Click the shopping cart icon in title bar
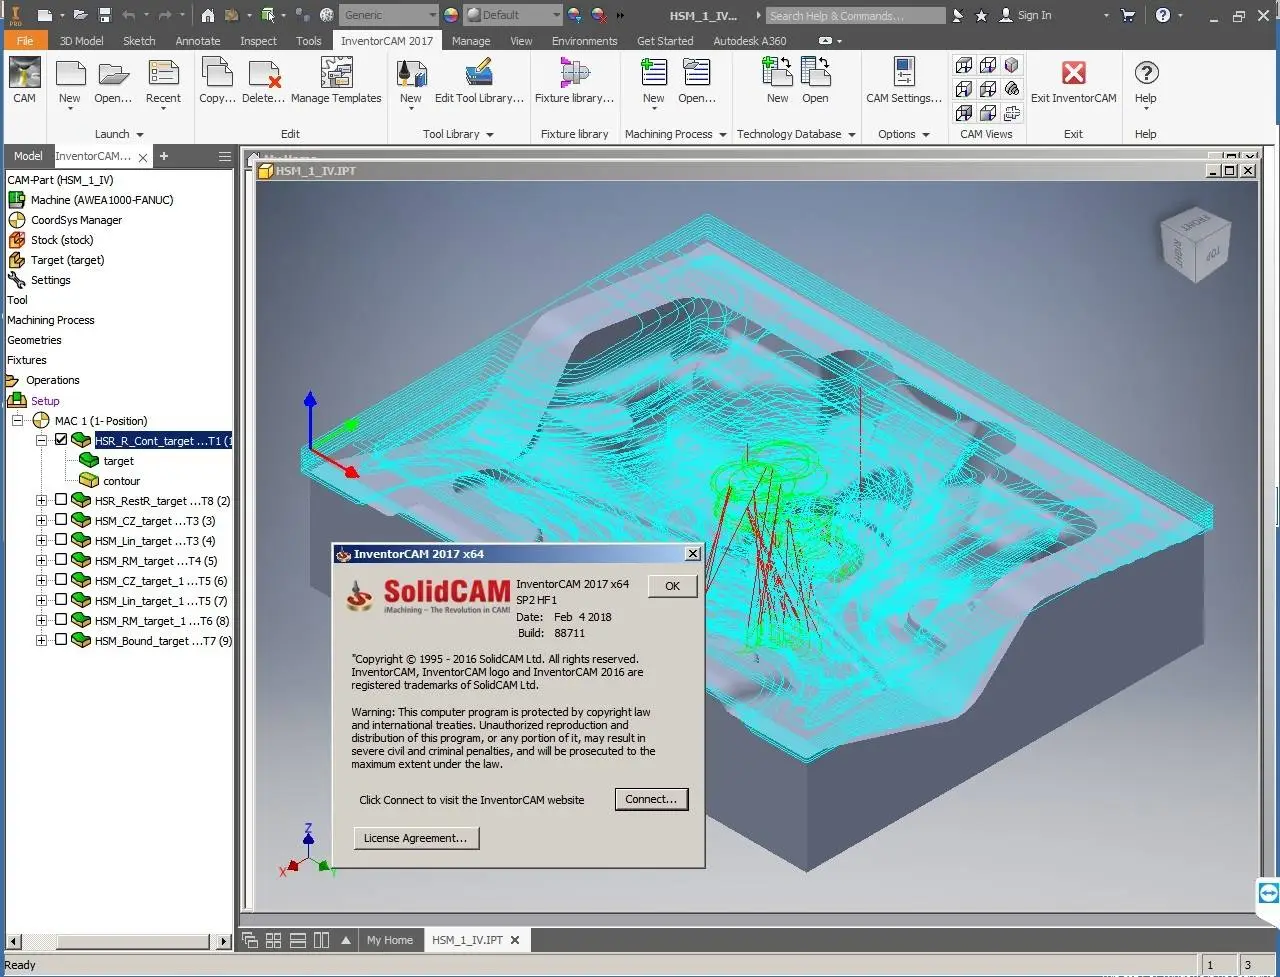The height and width of the screenshot is (977, 1280). (x=1129, y=15)
